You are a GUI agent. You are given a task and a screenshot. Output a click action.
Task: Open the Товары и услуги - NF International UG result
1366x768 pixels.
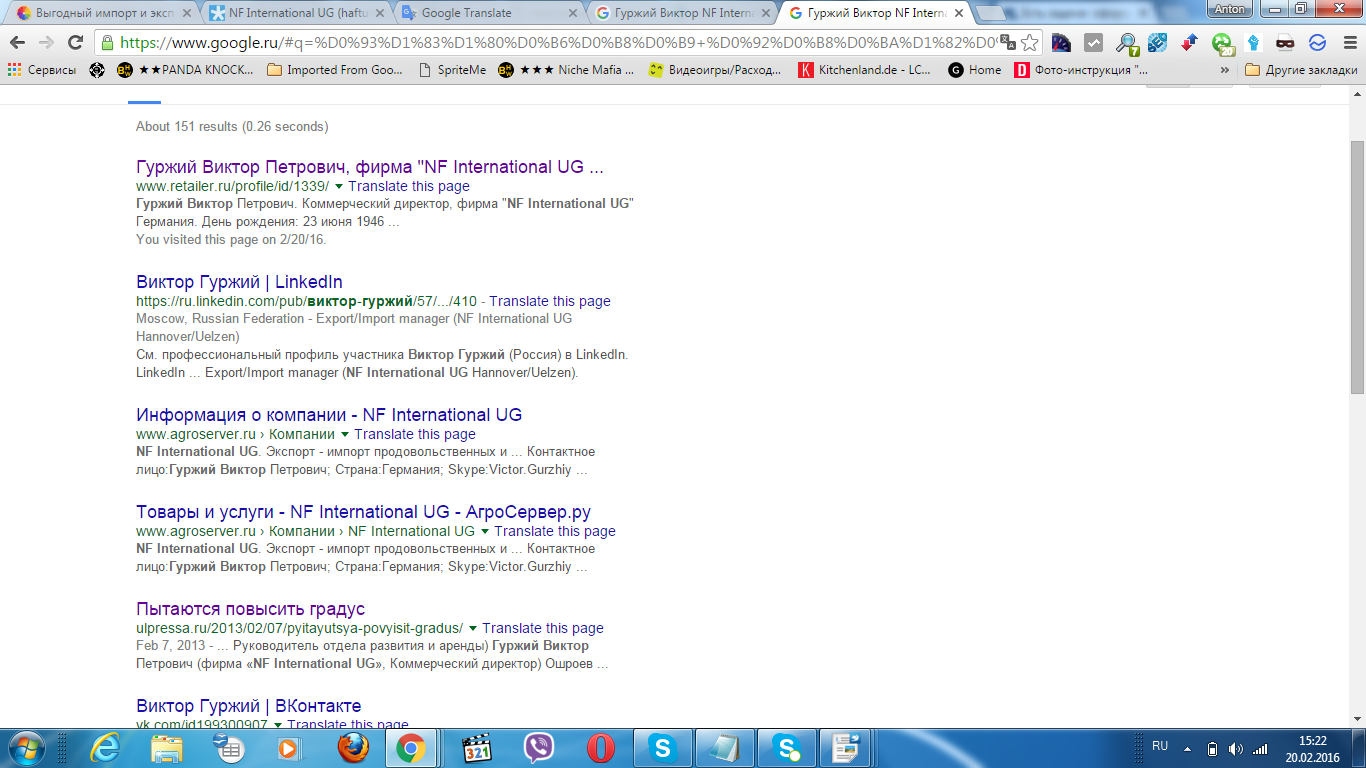[364, 512]
